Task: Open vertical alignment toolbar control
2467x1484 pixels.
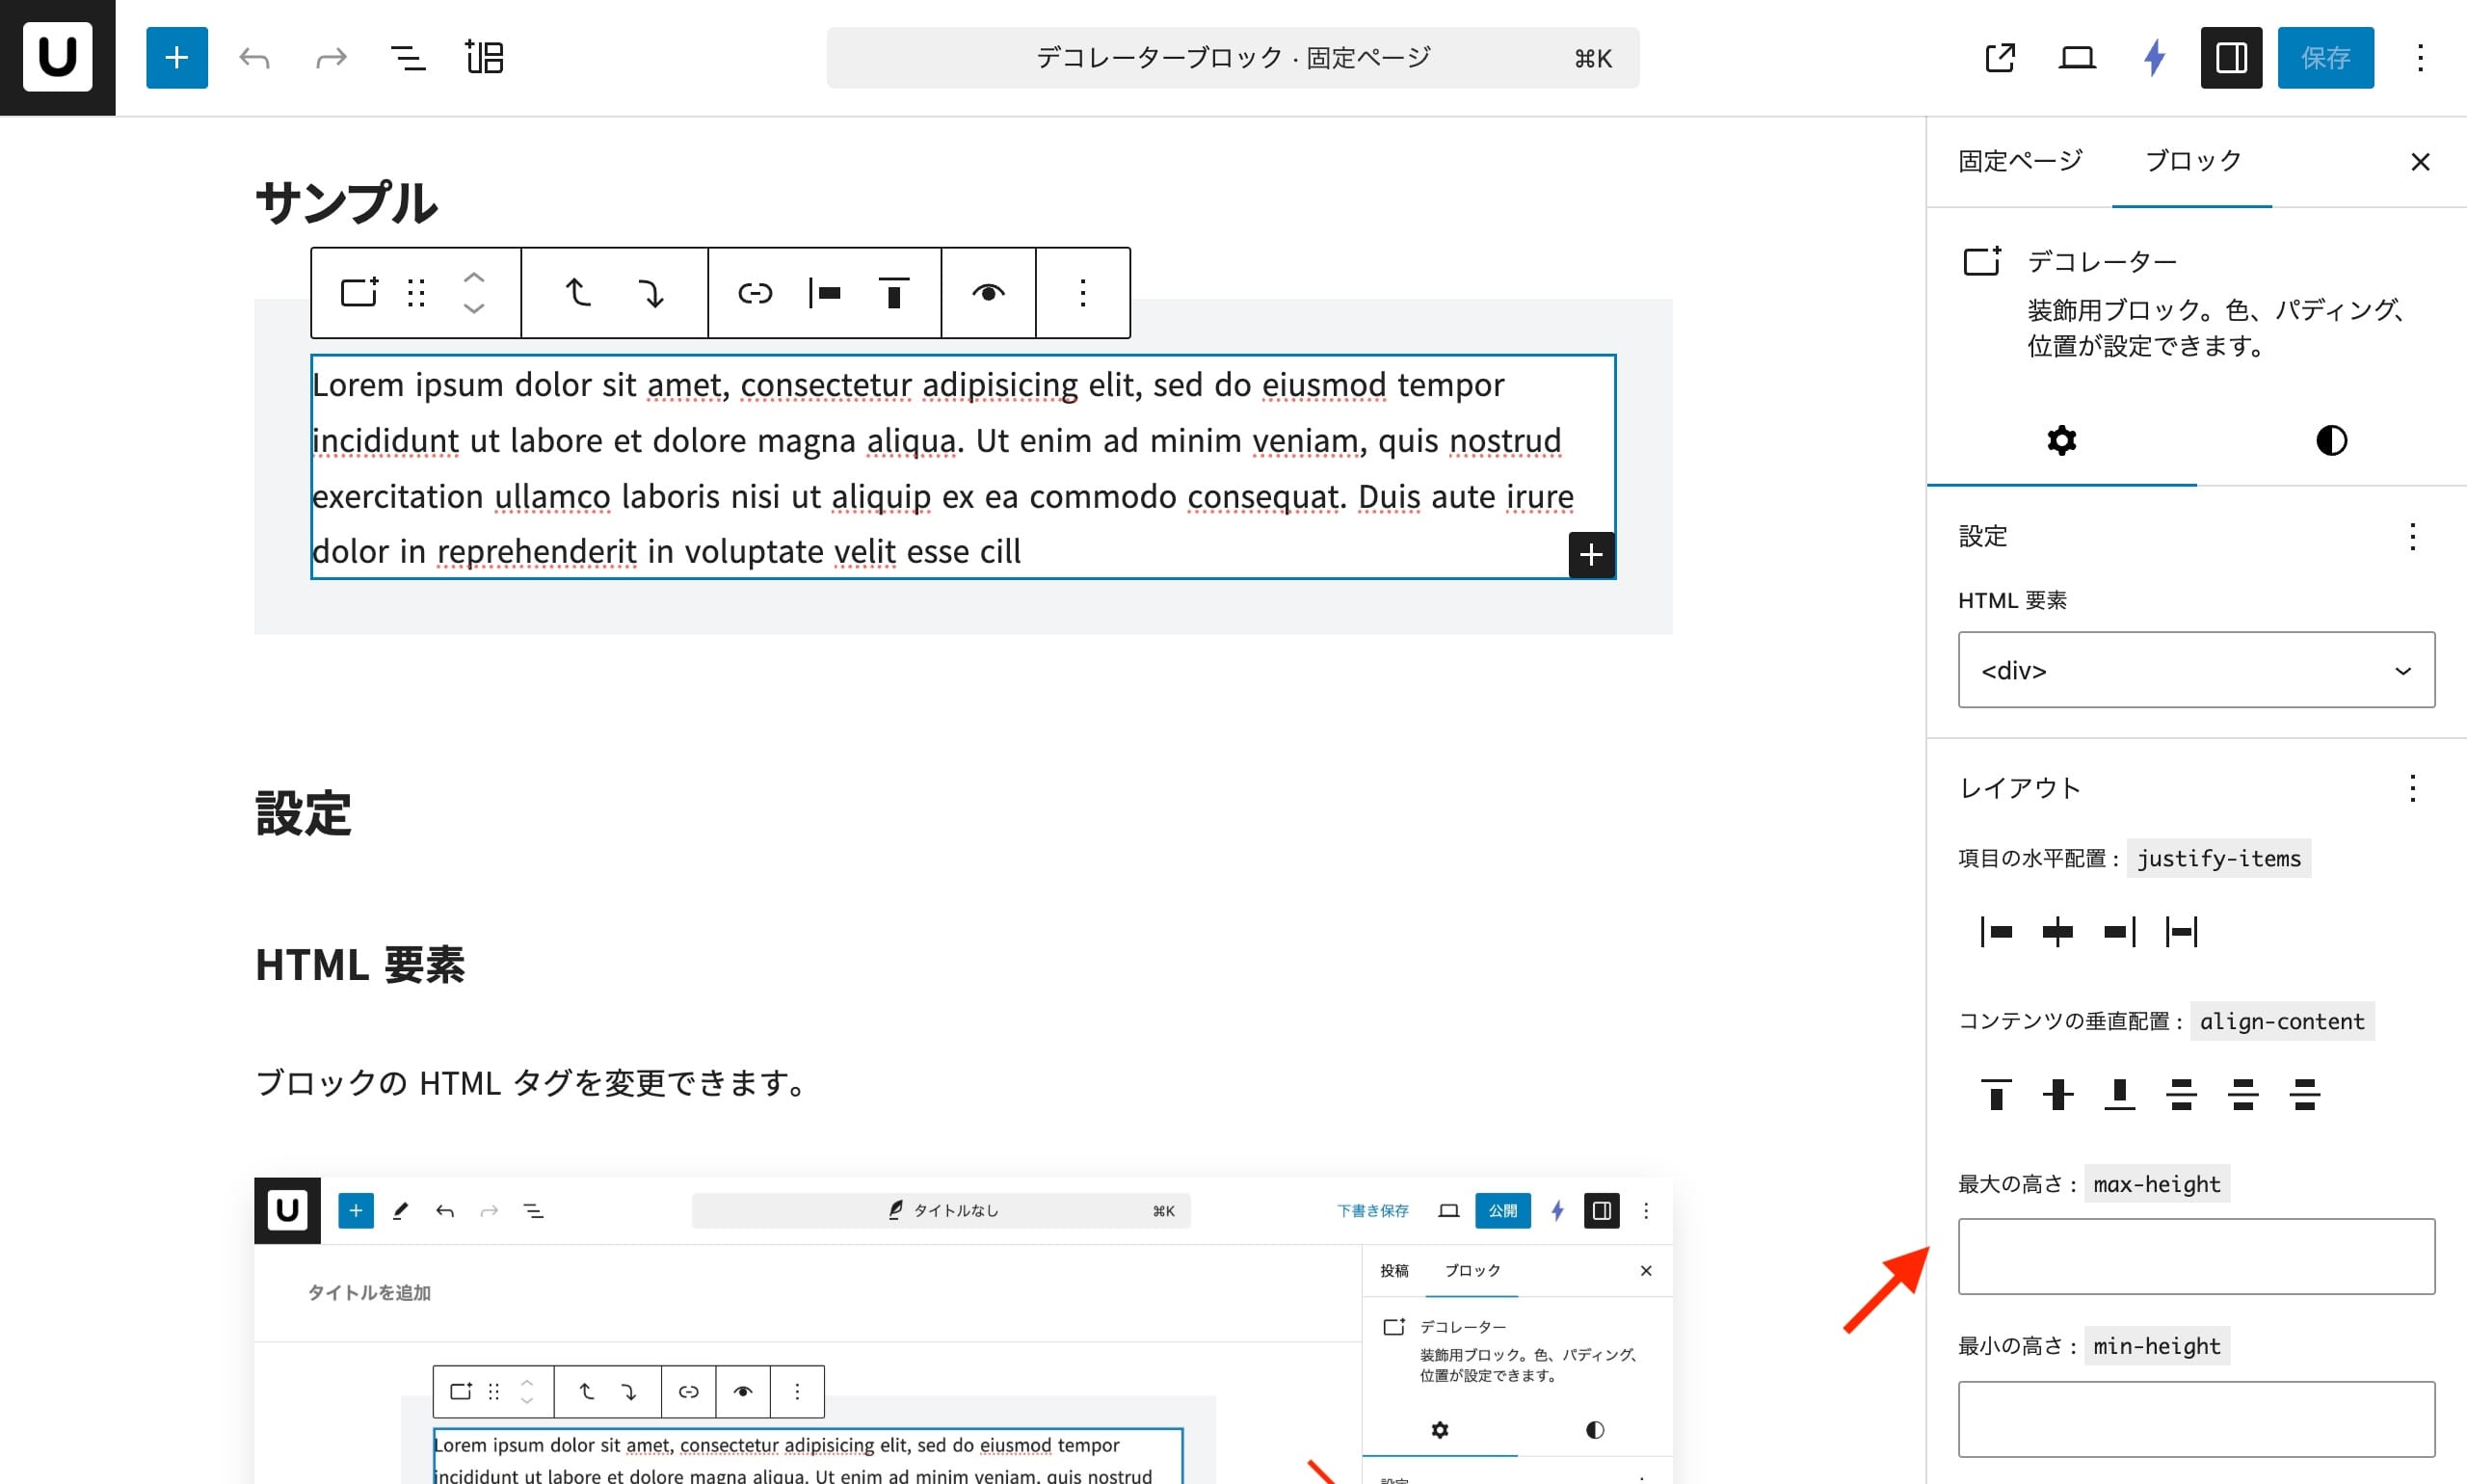Action: pyautogui.click(x=894, y=293)
